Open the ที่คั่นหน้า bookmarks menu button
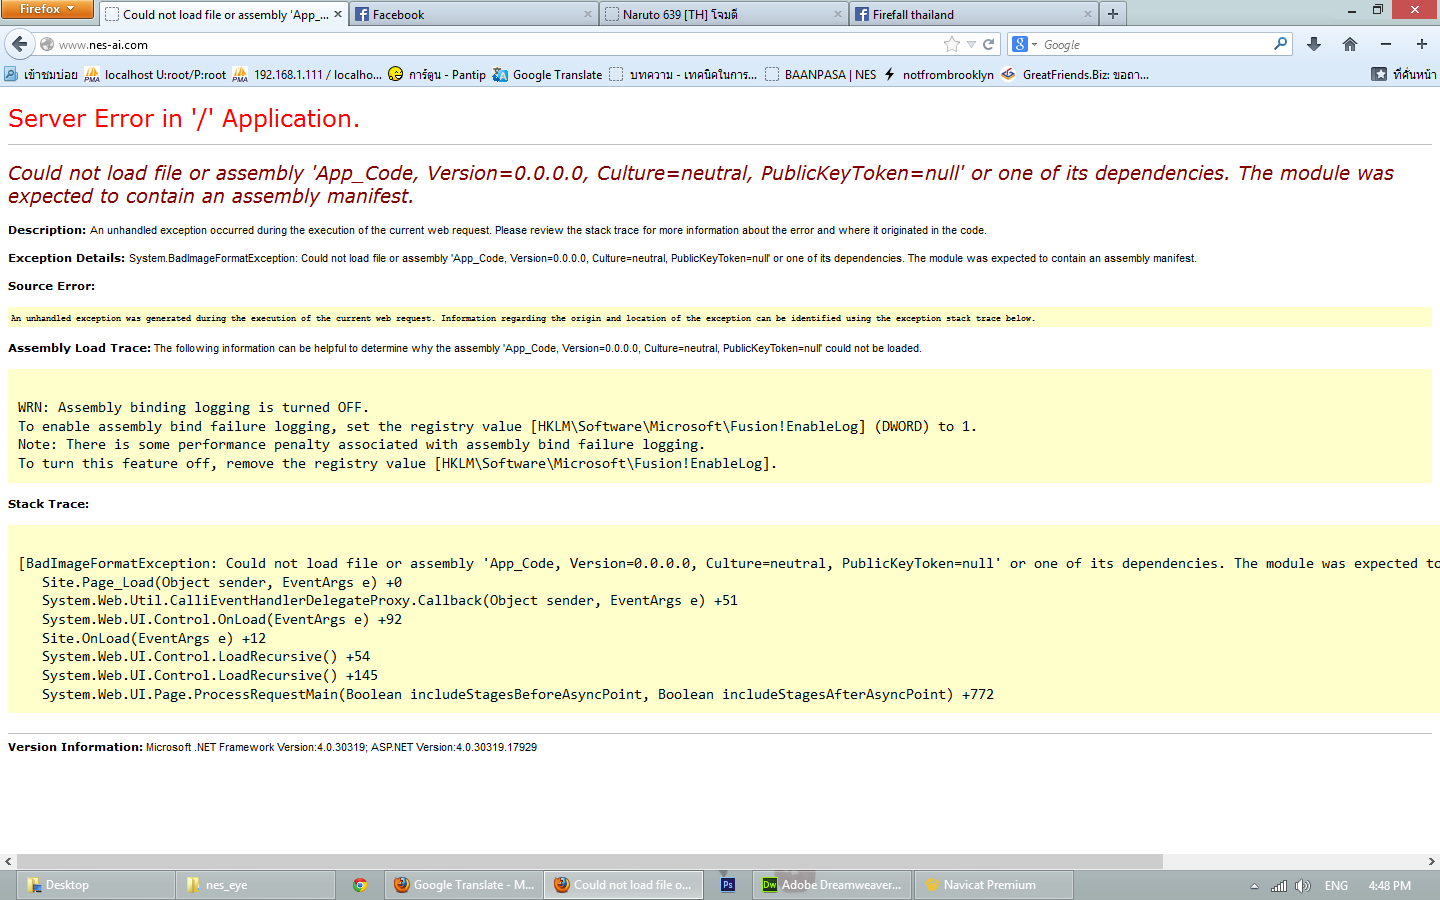The width and height of the screenshot is (1440, 900). point(1404,74)
